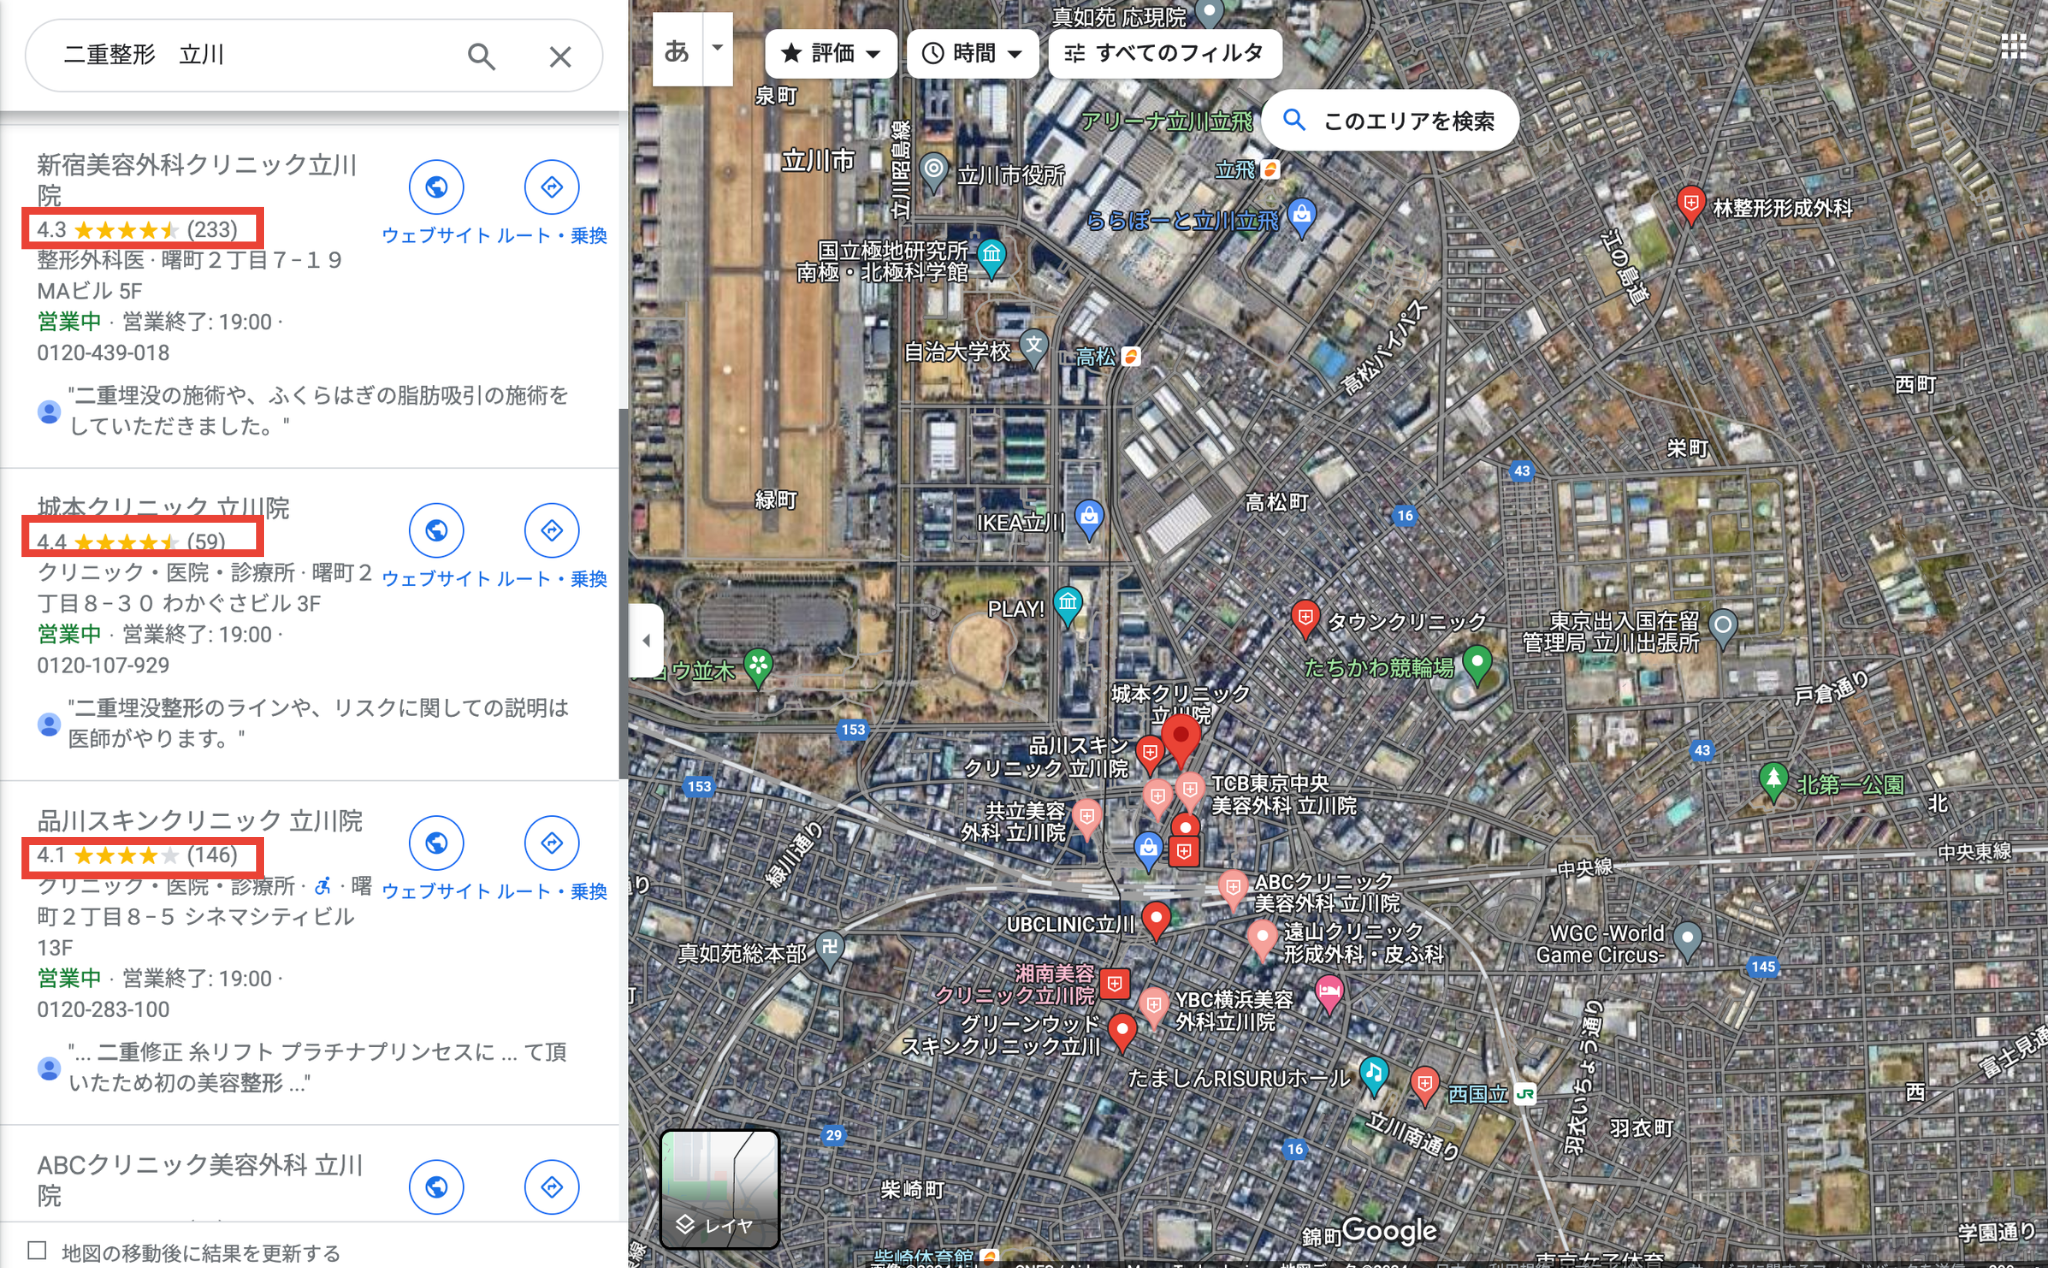The height and width of the screenshot is (1268, 2048).
Task: Click the 4.1 rating with 146 reviews
Action: point(137,855)
